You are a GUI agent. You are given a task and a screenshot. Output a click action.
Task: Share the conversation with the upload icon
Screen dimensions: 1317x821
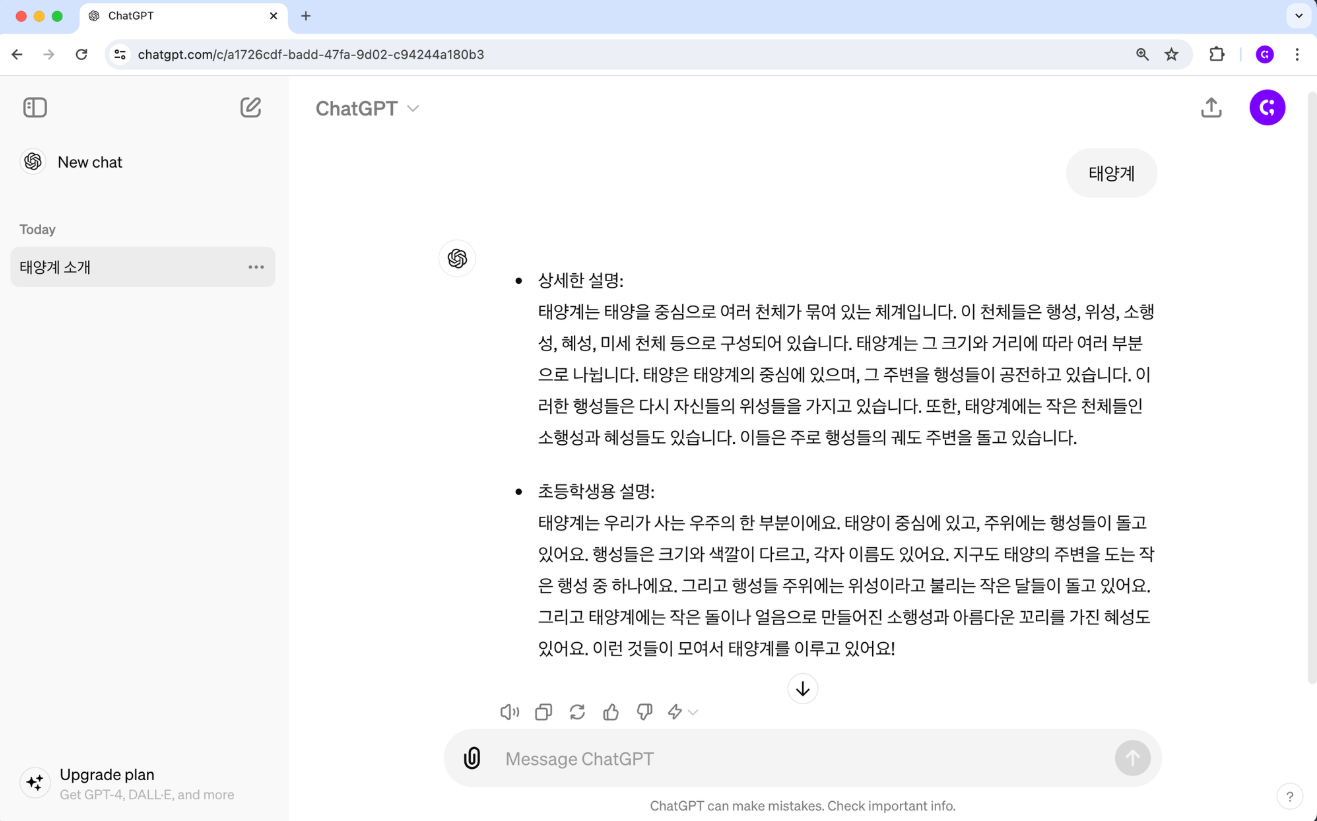point(1211,108)
